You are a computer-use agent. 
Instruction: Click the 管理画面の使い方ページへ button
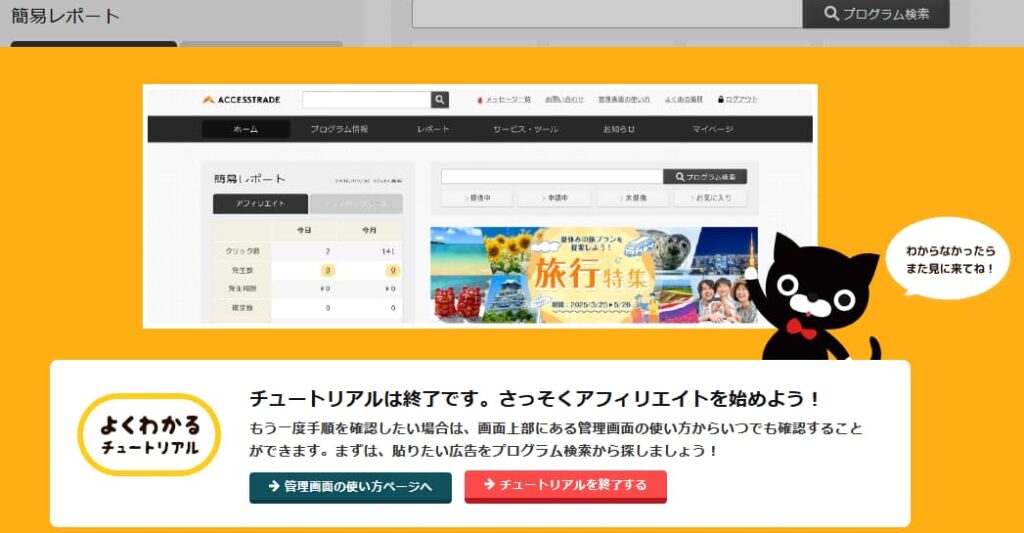pyautogui.click(x=350, y=486)
